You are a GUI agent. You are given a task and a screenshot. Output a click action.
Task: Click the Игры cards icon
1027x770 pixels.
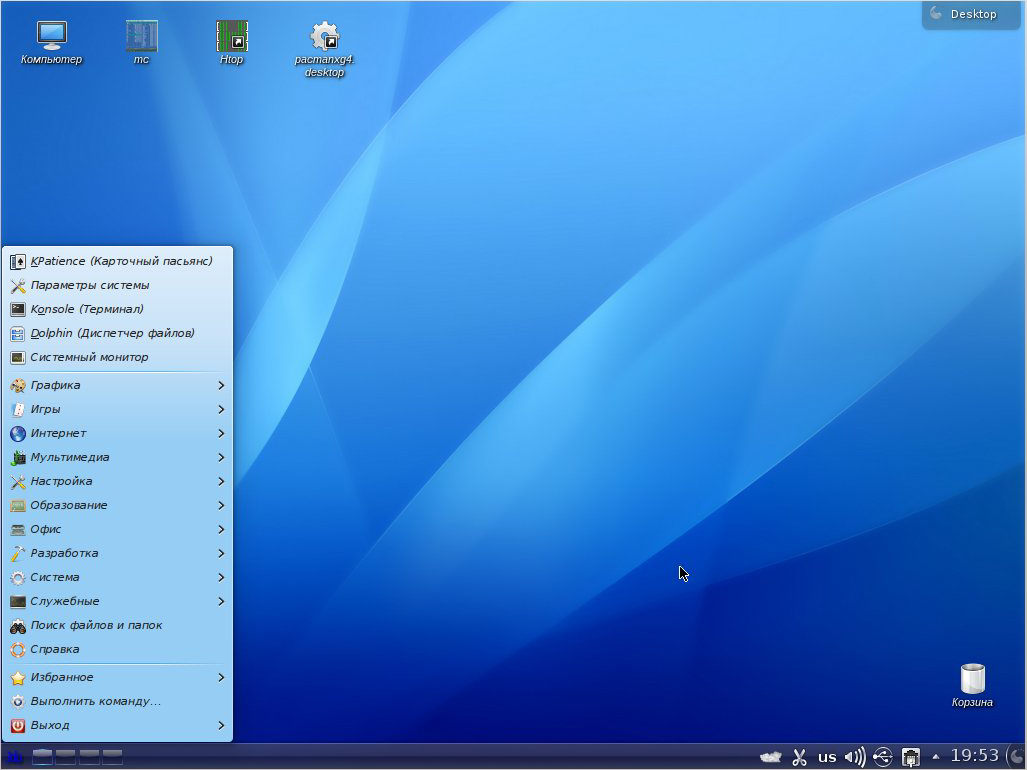(x=18, y=410)
